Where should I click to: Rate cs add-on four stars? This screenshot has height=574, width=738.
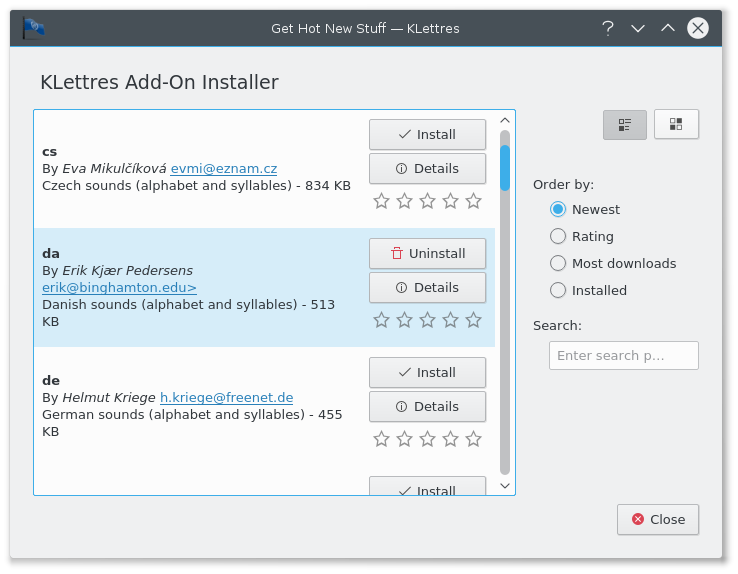pyautogui.click(x=450, y=201)
